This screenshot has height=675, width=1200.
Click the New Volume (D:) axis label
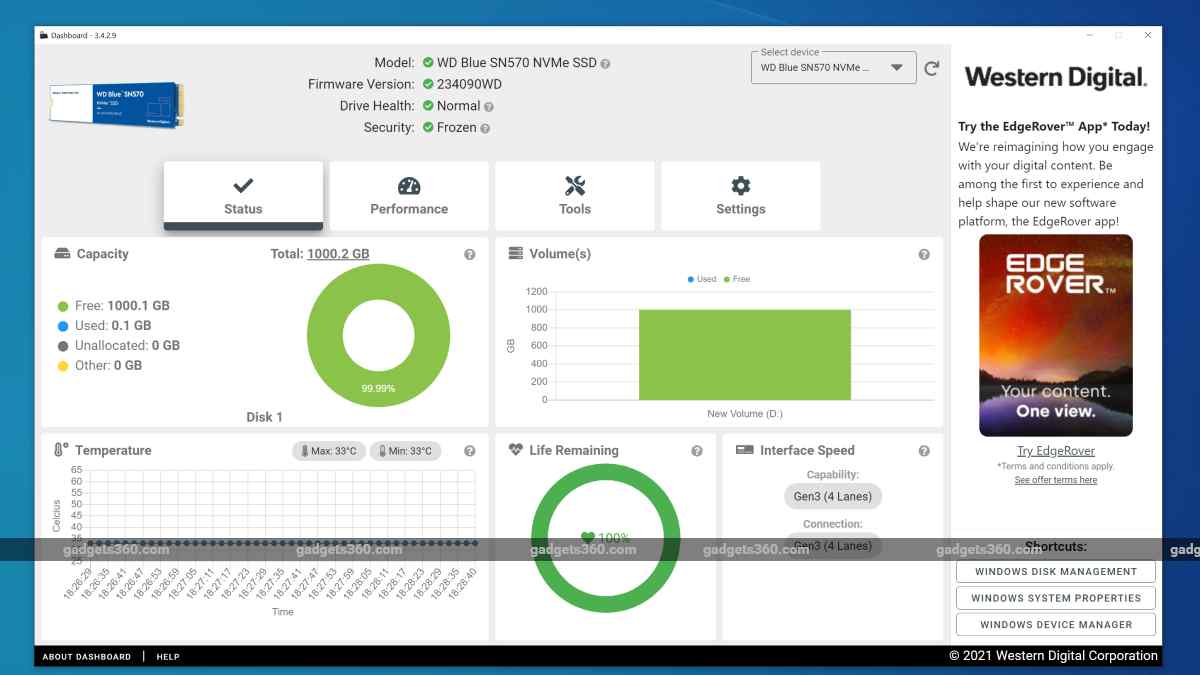click(x=744, y=414)
